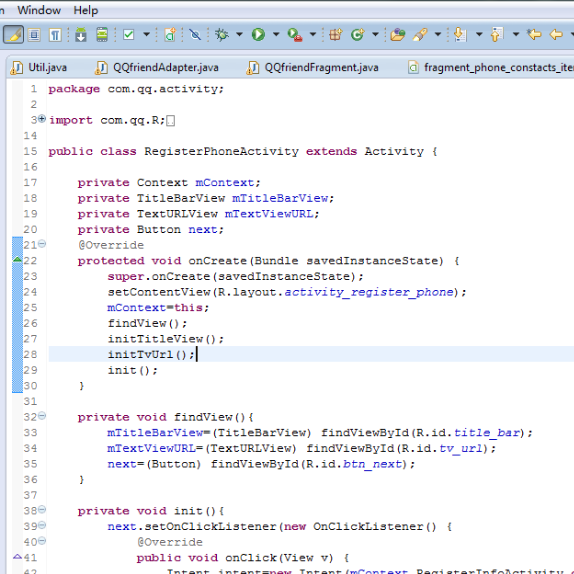
Task: Open the Previous Annotation dropdown arrow
Action: coord(516,34)
